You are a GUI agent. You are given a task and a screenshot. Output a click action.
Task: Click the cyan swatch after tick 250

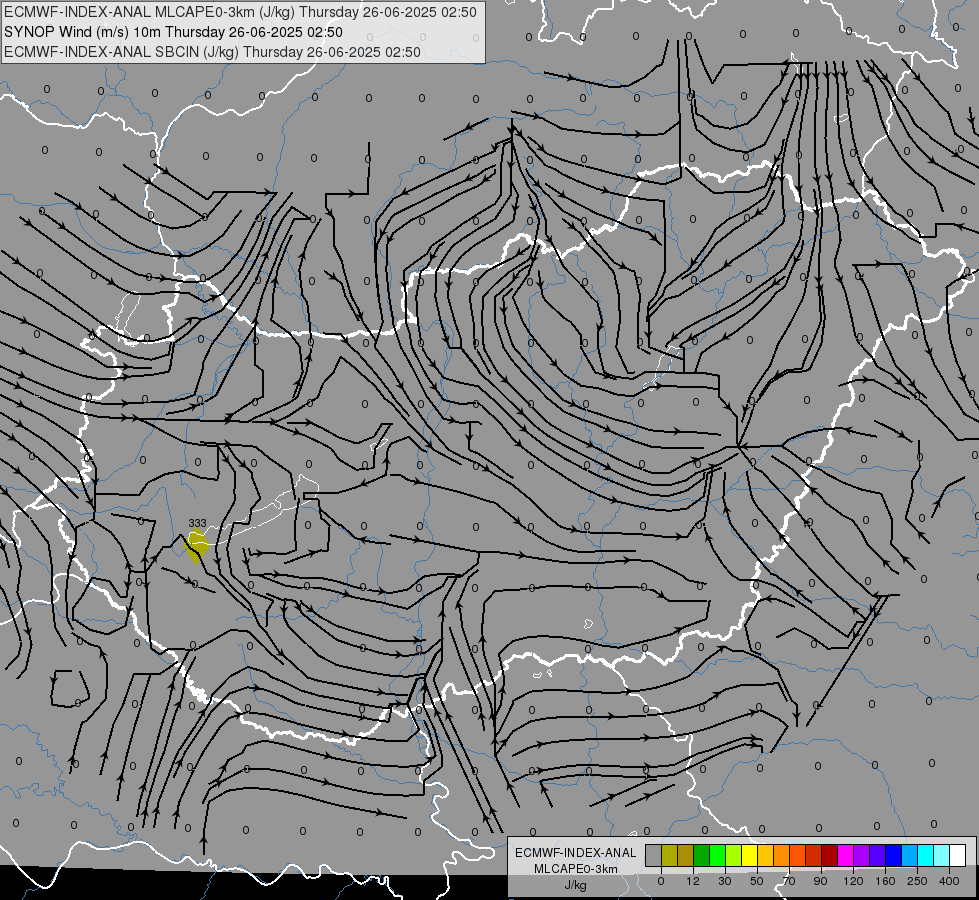point(927,855)
